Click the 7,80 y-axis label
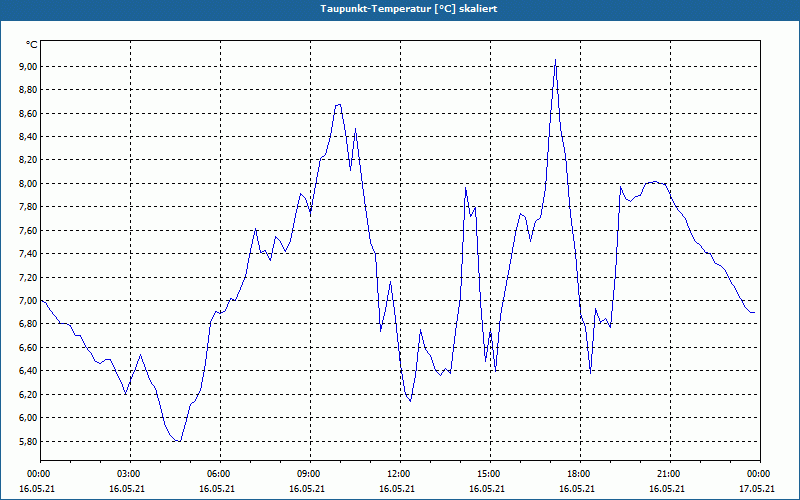This screenshot has width=800, height=500. tap(28, 207)
